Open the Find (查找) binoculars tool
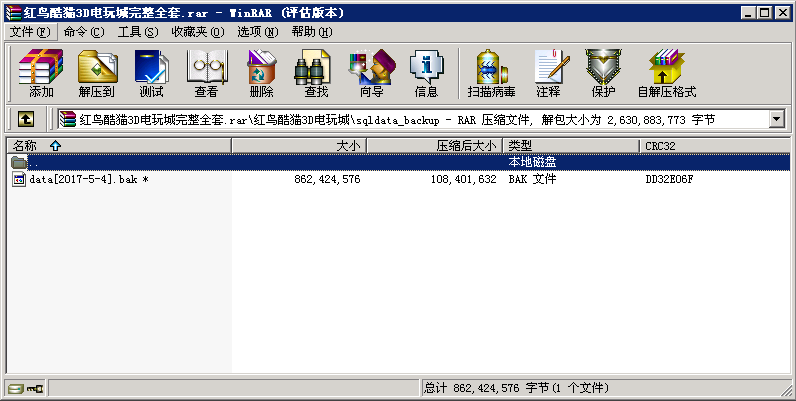The height and width of the screenshot is (401, 796). [316, 74]
